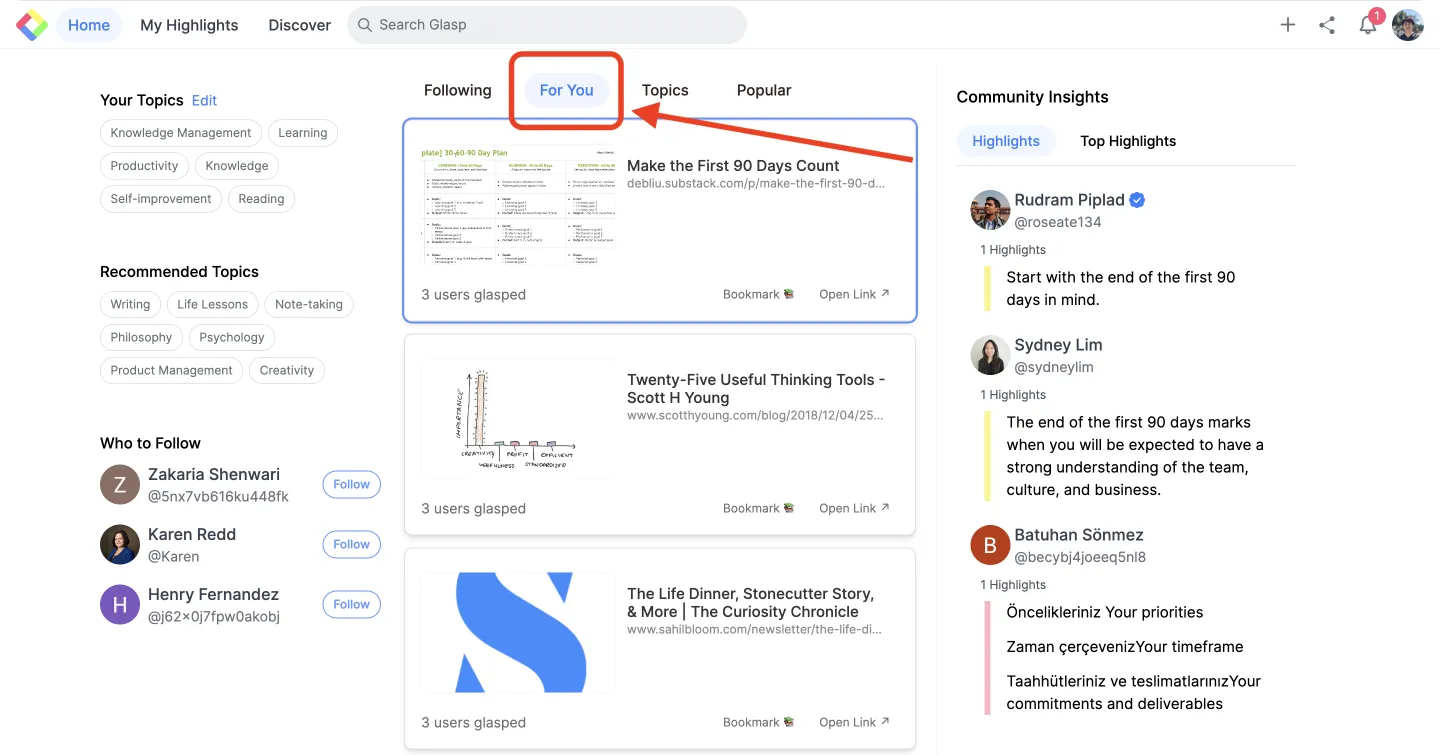
Task: Select Highlights tab in Community Insights
Action: tap(1006, 141)
